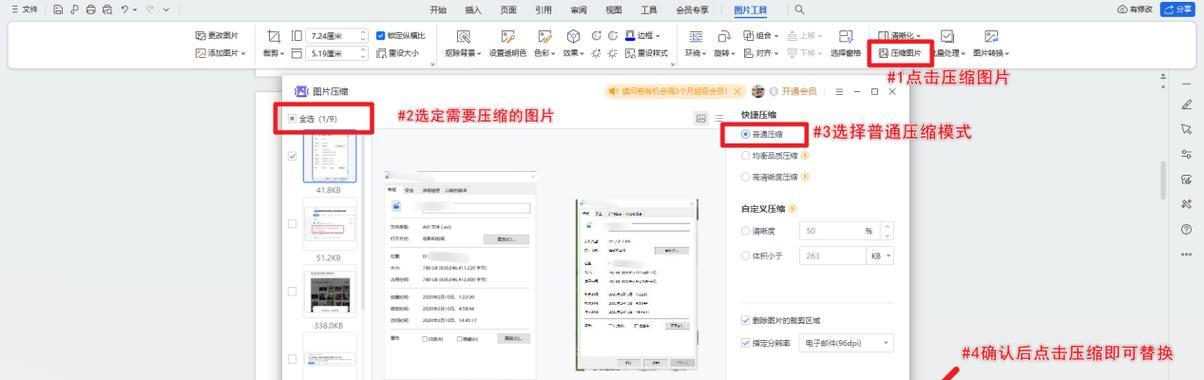Click 更改图片 to change picture
1204x380 pixels.
pos(218,35)
